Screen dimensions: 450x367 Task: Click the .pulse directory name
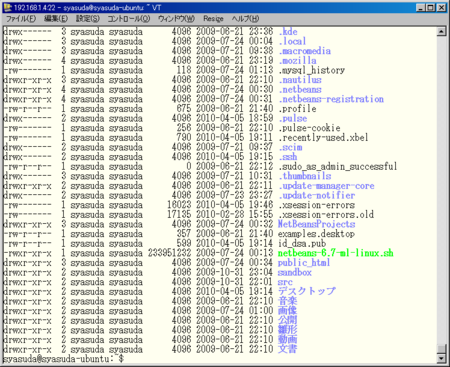tap(293, 118)
